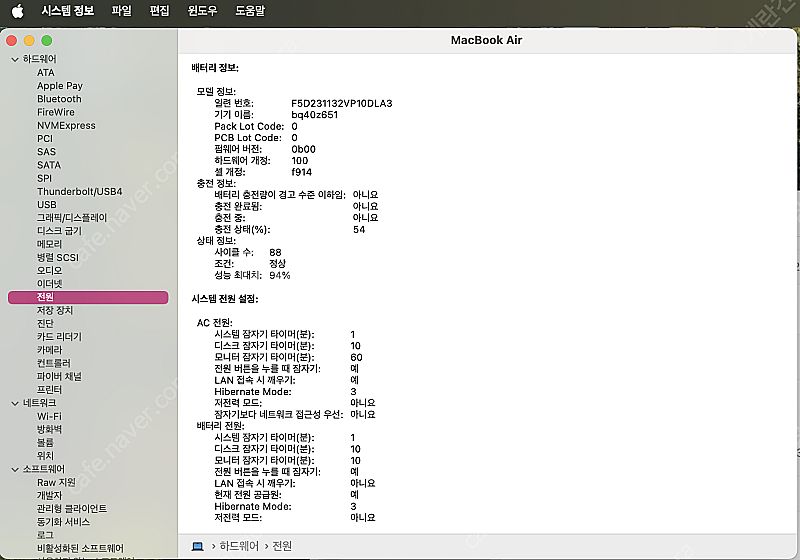The width and height of the screenshot is (800, 560).
Task: Select Wi-Fi under 네트워크
Action: tap(49, 417)
